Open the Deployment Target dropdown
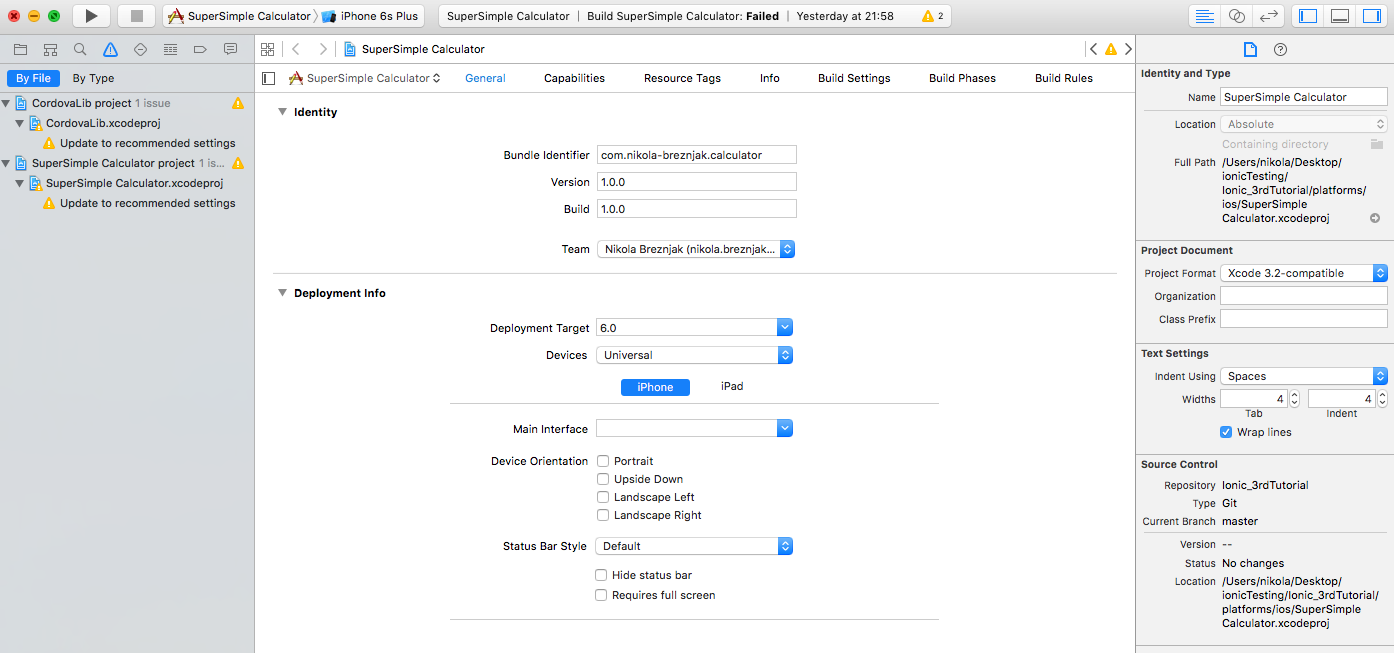 [785, 328]
